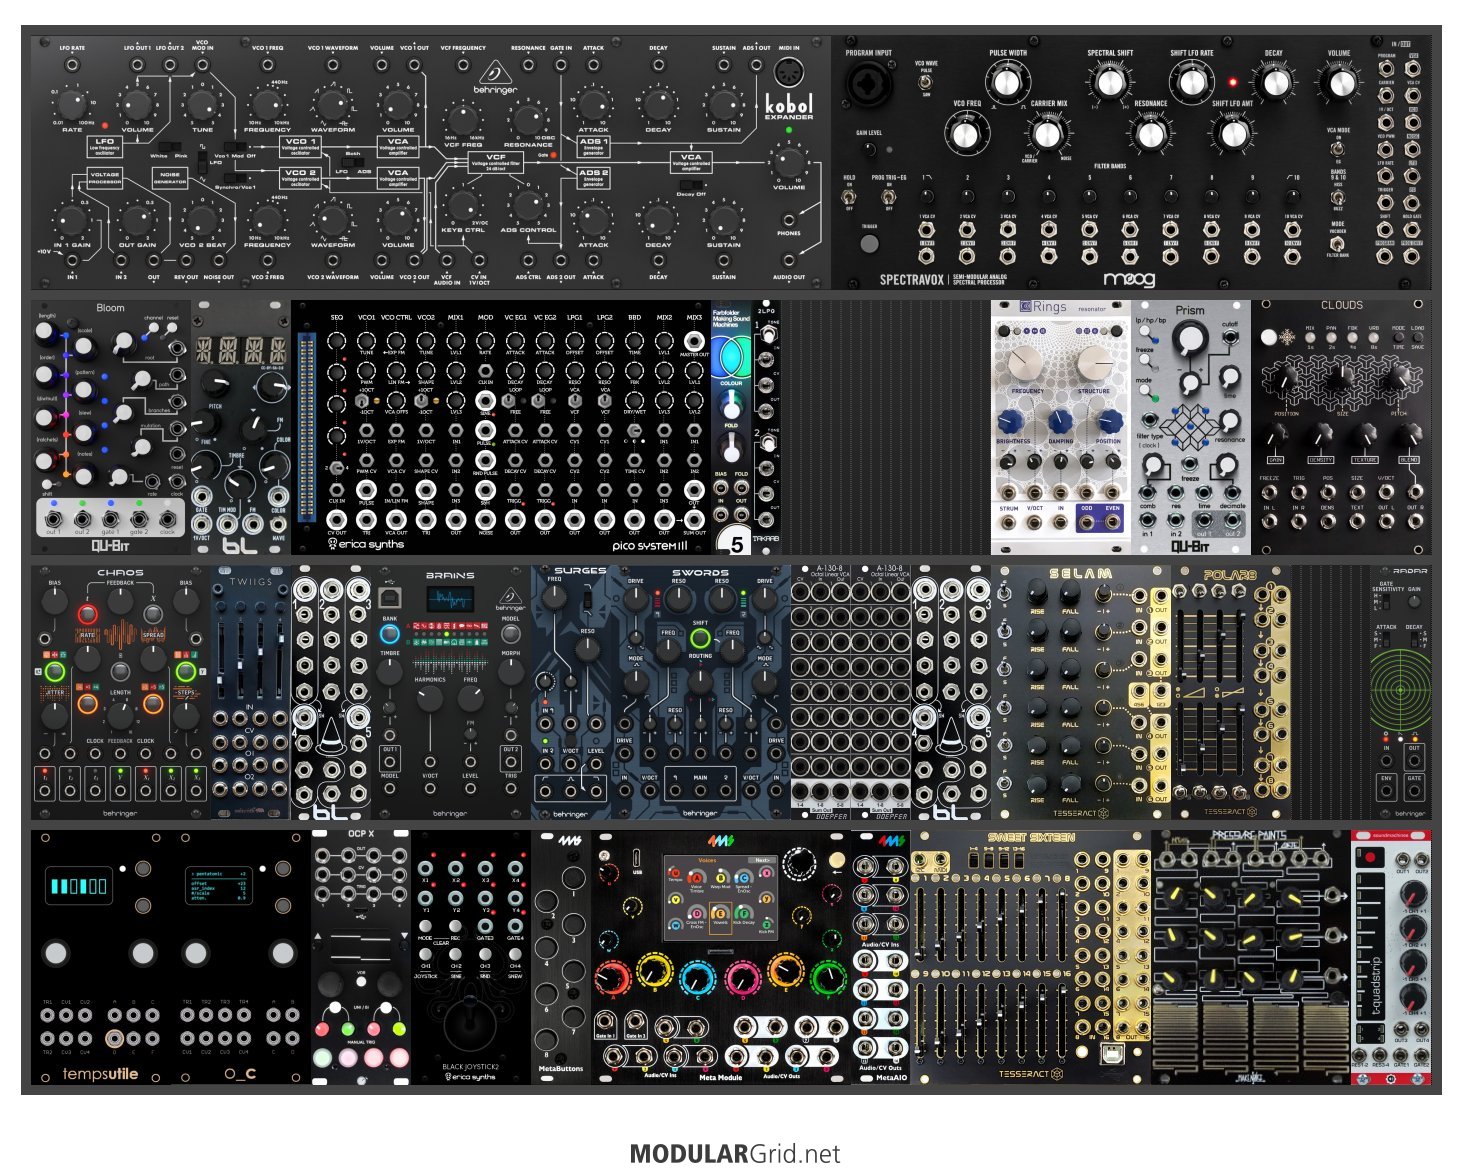
Task: Click the Spectral Shift knob
Action: tap(1110, 81)
